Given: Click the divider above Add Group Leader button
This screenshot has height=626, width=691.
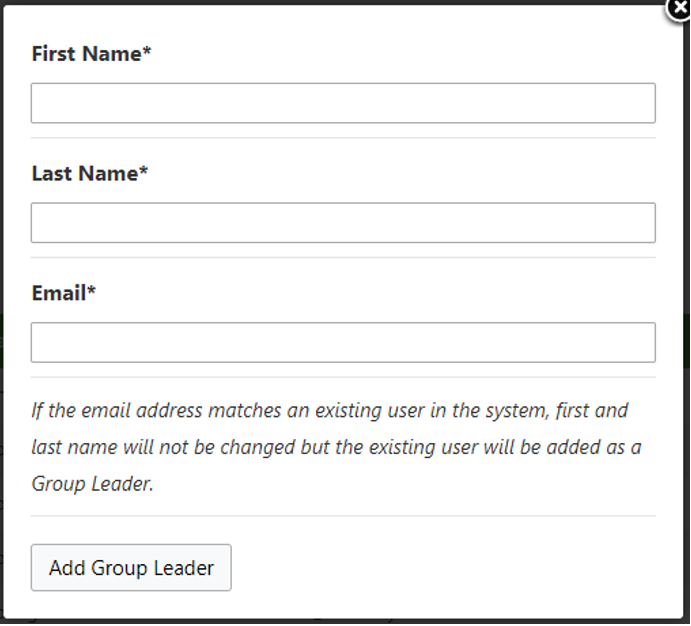Looking at the screenshot, I should click(343, 515).
